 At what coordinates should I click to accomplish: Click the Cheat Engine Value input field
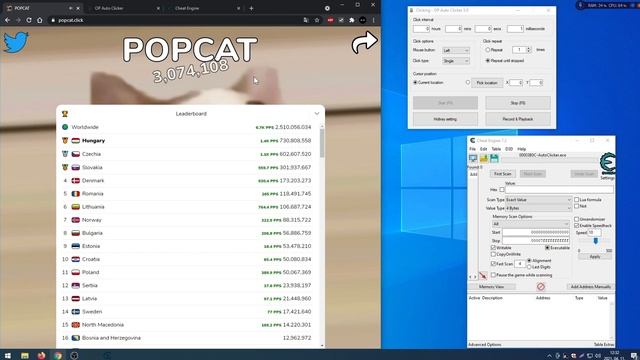(x=559, y=189)
